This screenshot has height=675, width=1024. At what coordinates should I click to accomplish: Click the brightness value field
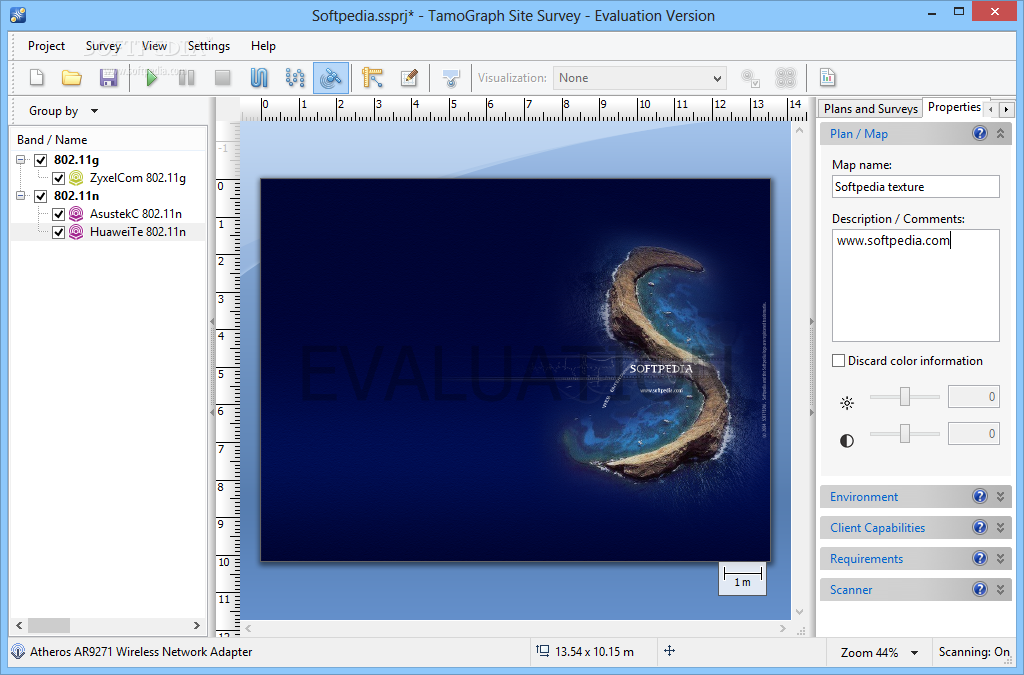[x=974, y=396]
